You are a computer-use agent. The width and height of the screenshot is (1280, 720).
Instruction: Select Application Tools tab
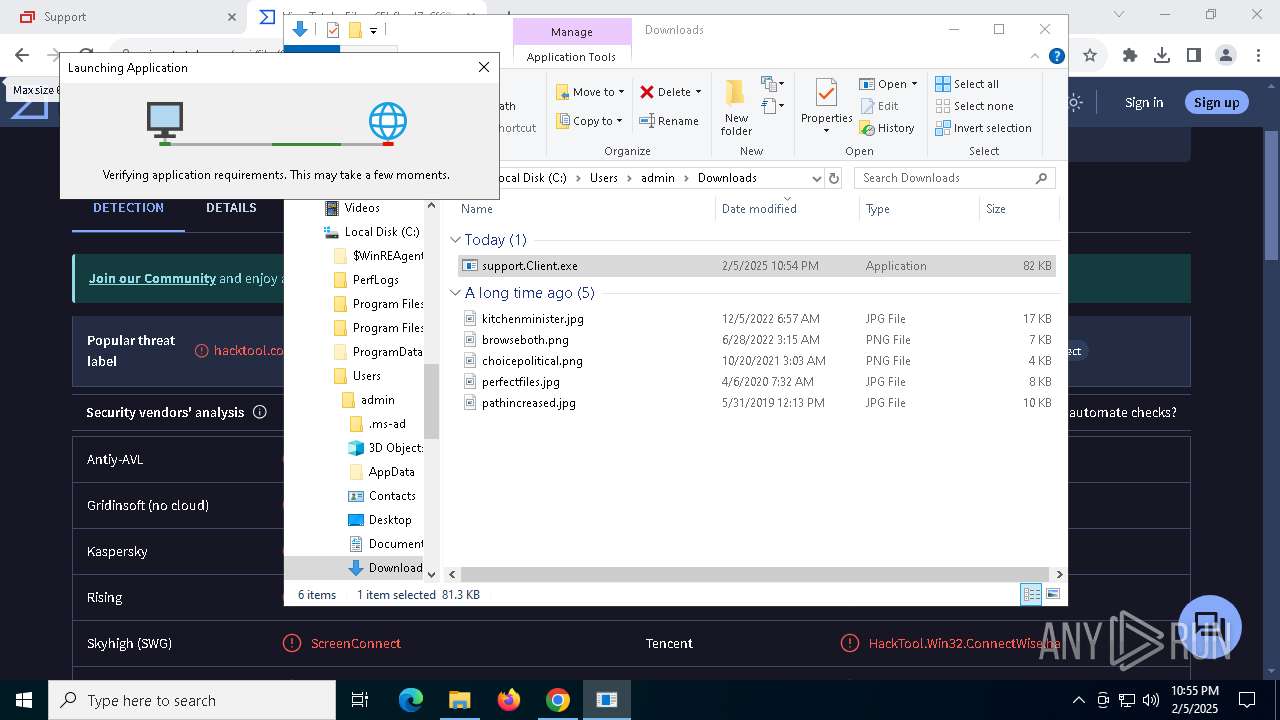pyautogui.click(x=571, y=57)
